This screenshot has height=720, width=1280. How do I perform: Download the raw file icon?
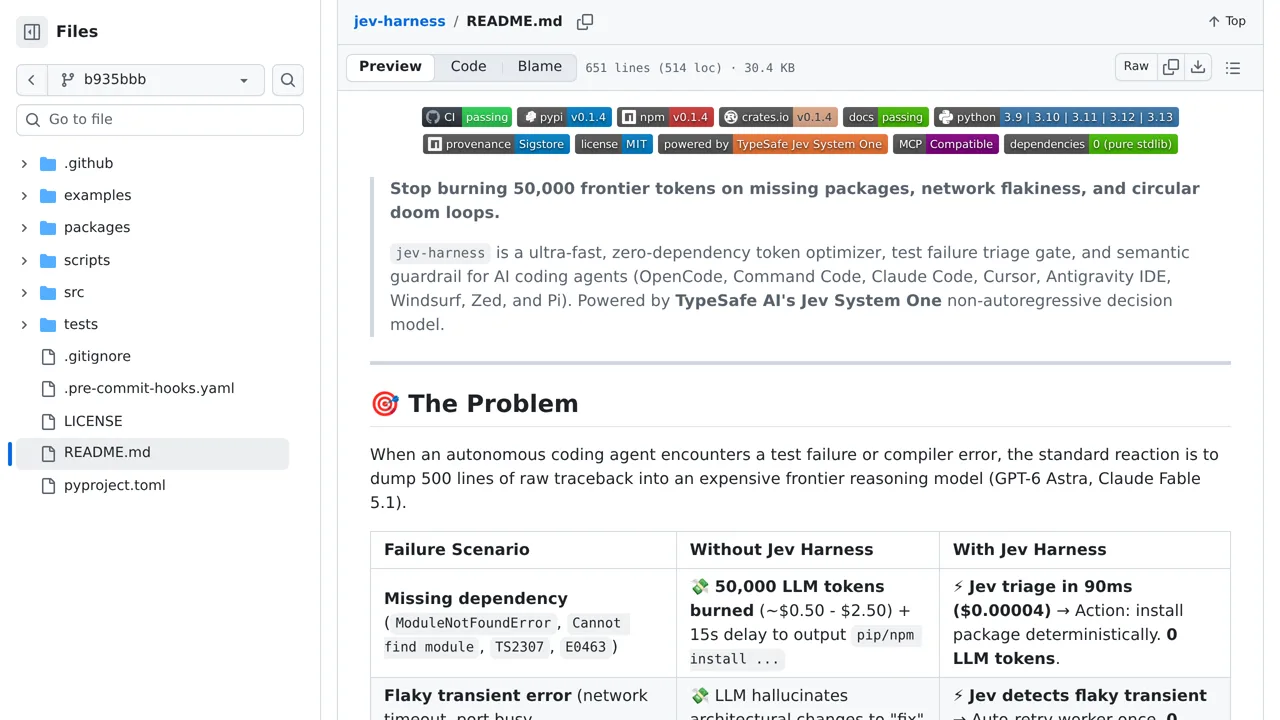tap(1198, 67)
